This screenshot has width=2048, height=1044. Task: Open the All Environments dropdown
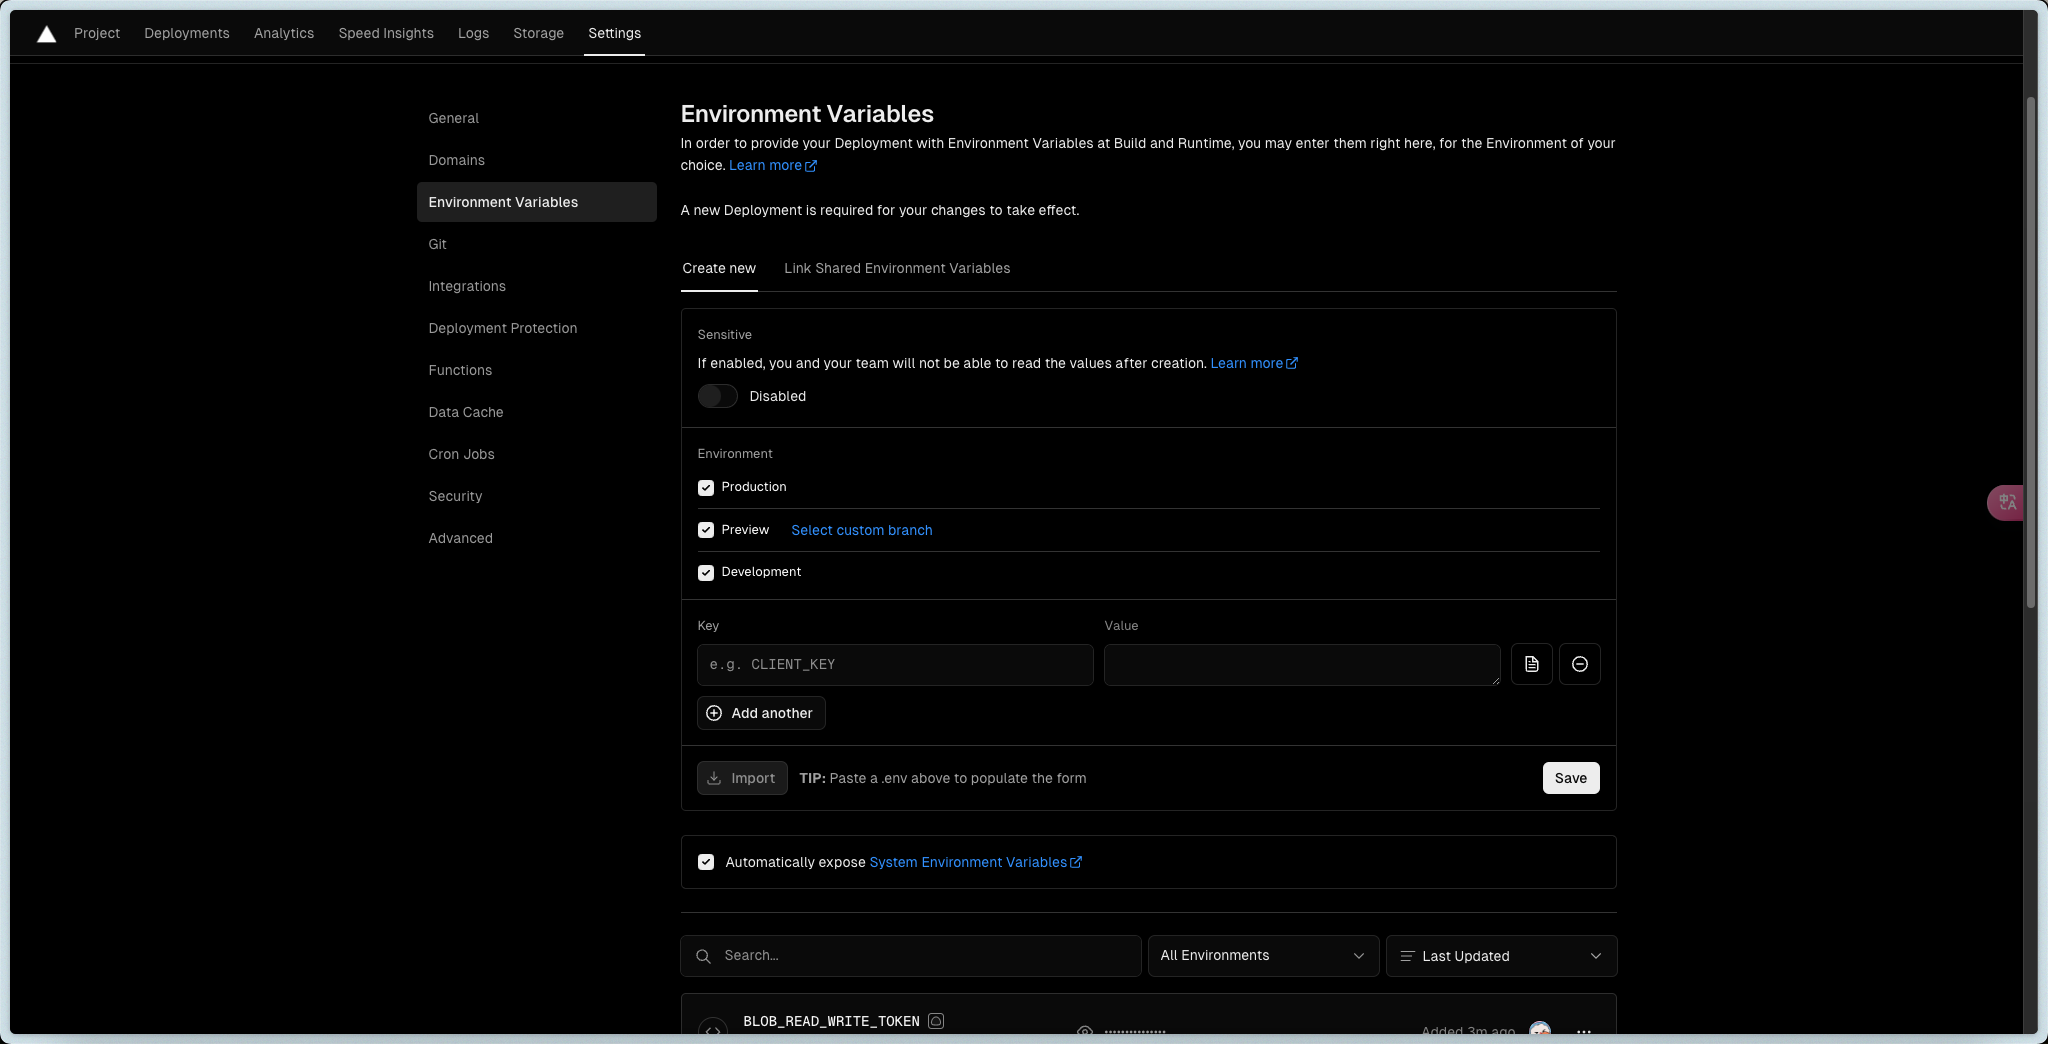pos(1264,956)
